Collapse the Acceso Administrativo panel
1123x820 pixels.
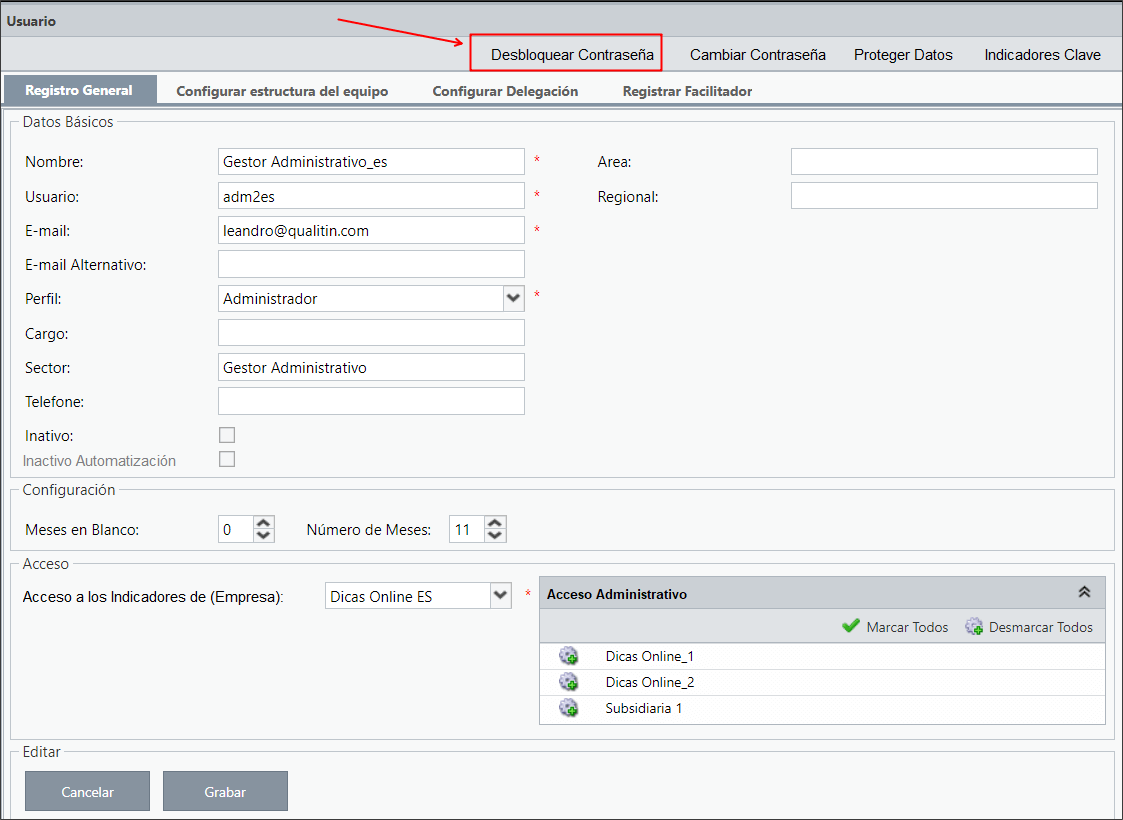pyautogui.click(x=1084, y=592)
